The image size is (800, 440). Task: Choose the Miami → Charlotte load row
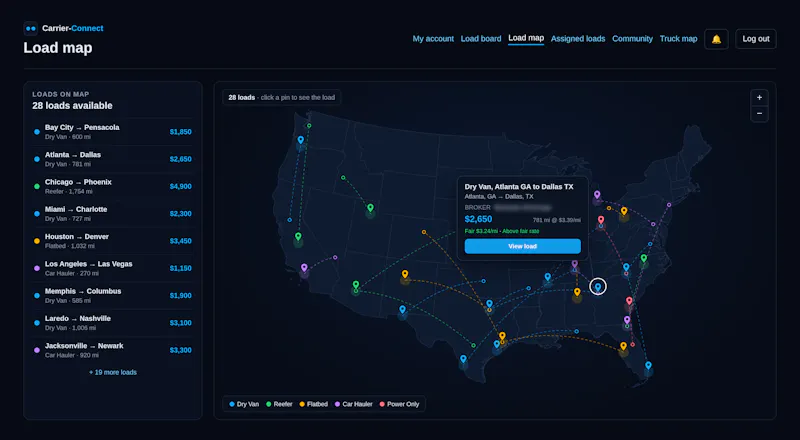113,214
